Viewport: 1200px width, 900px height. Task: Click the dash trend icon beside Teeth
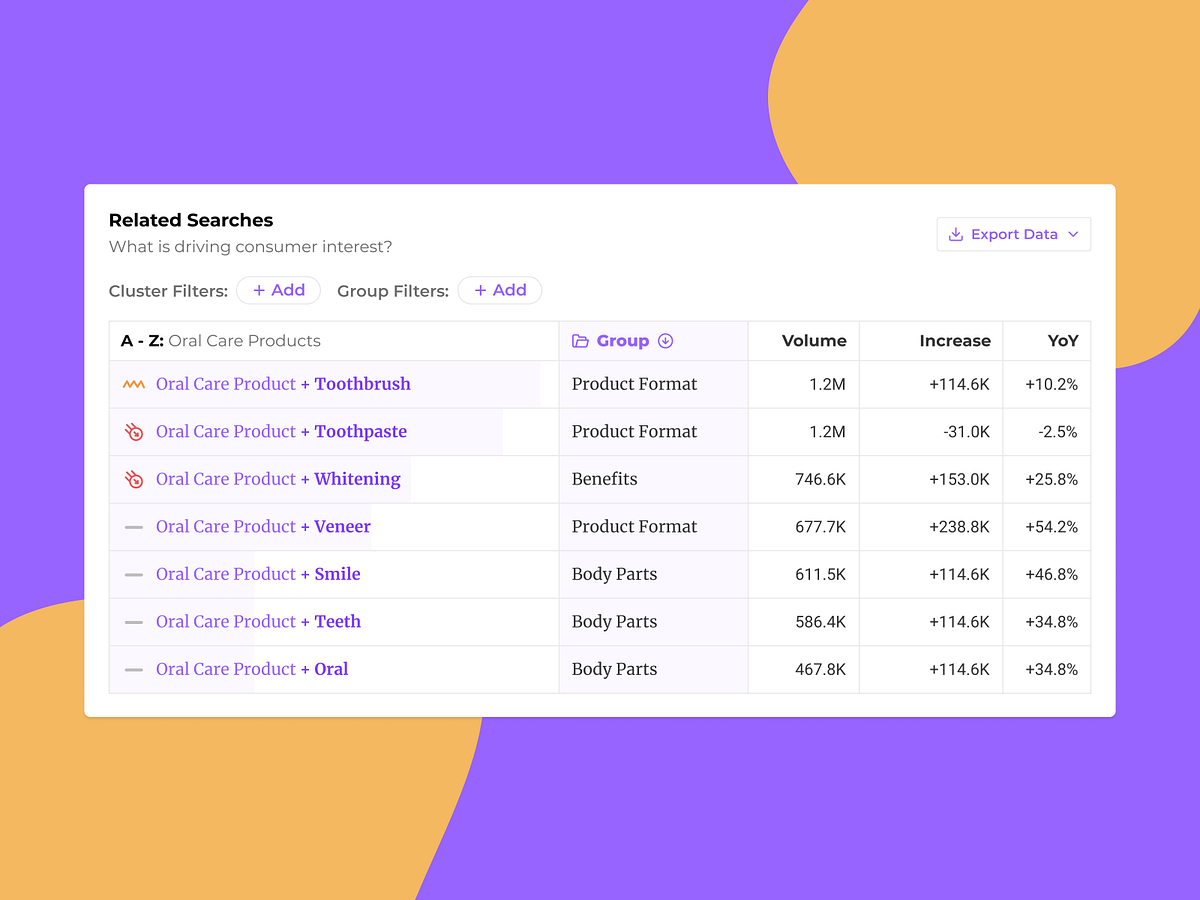coord(134,621)
